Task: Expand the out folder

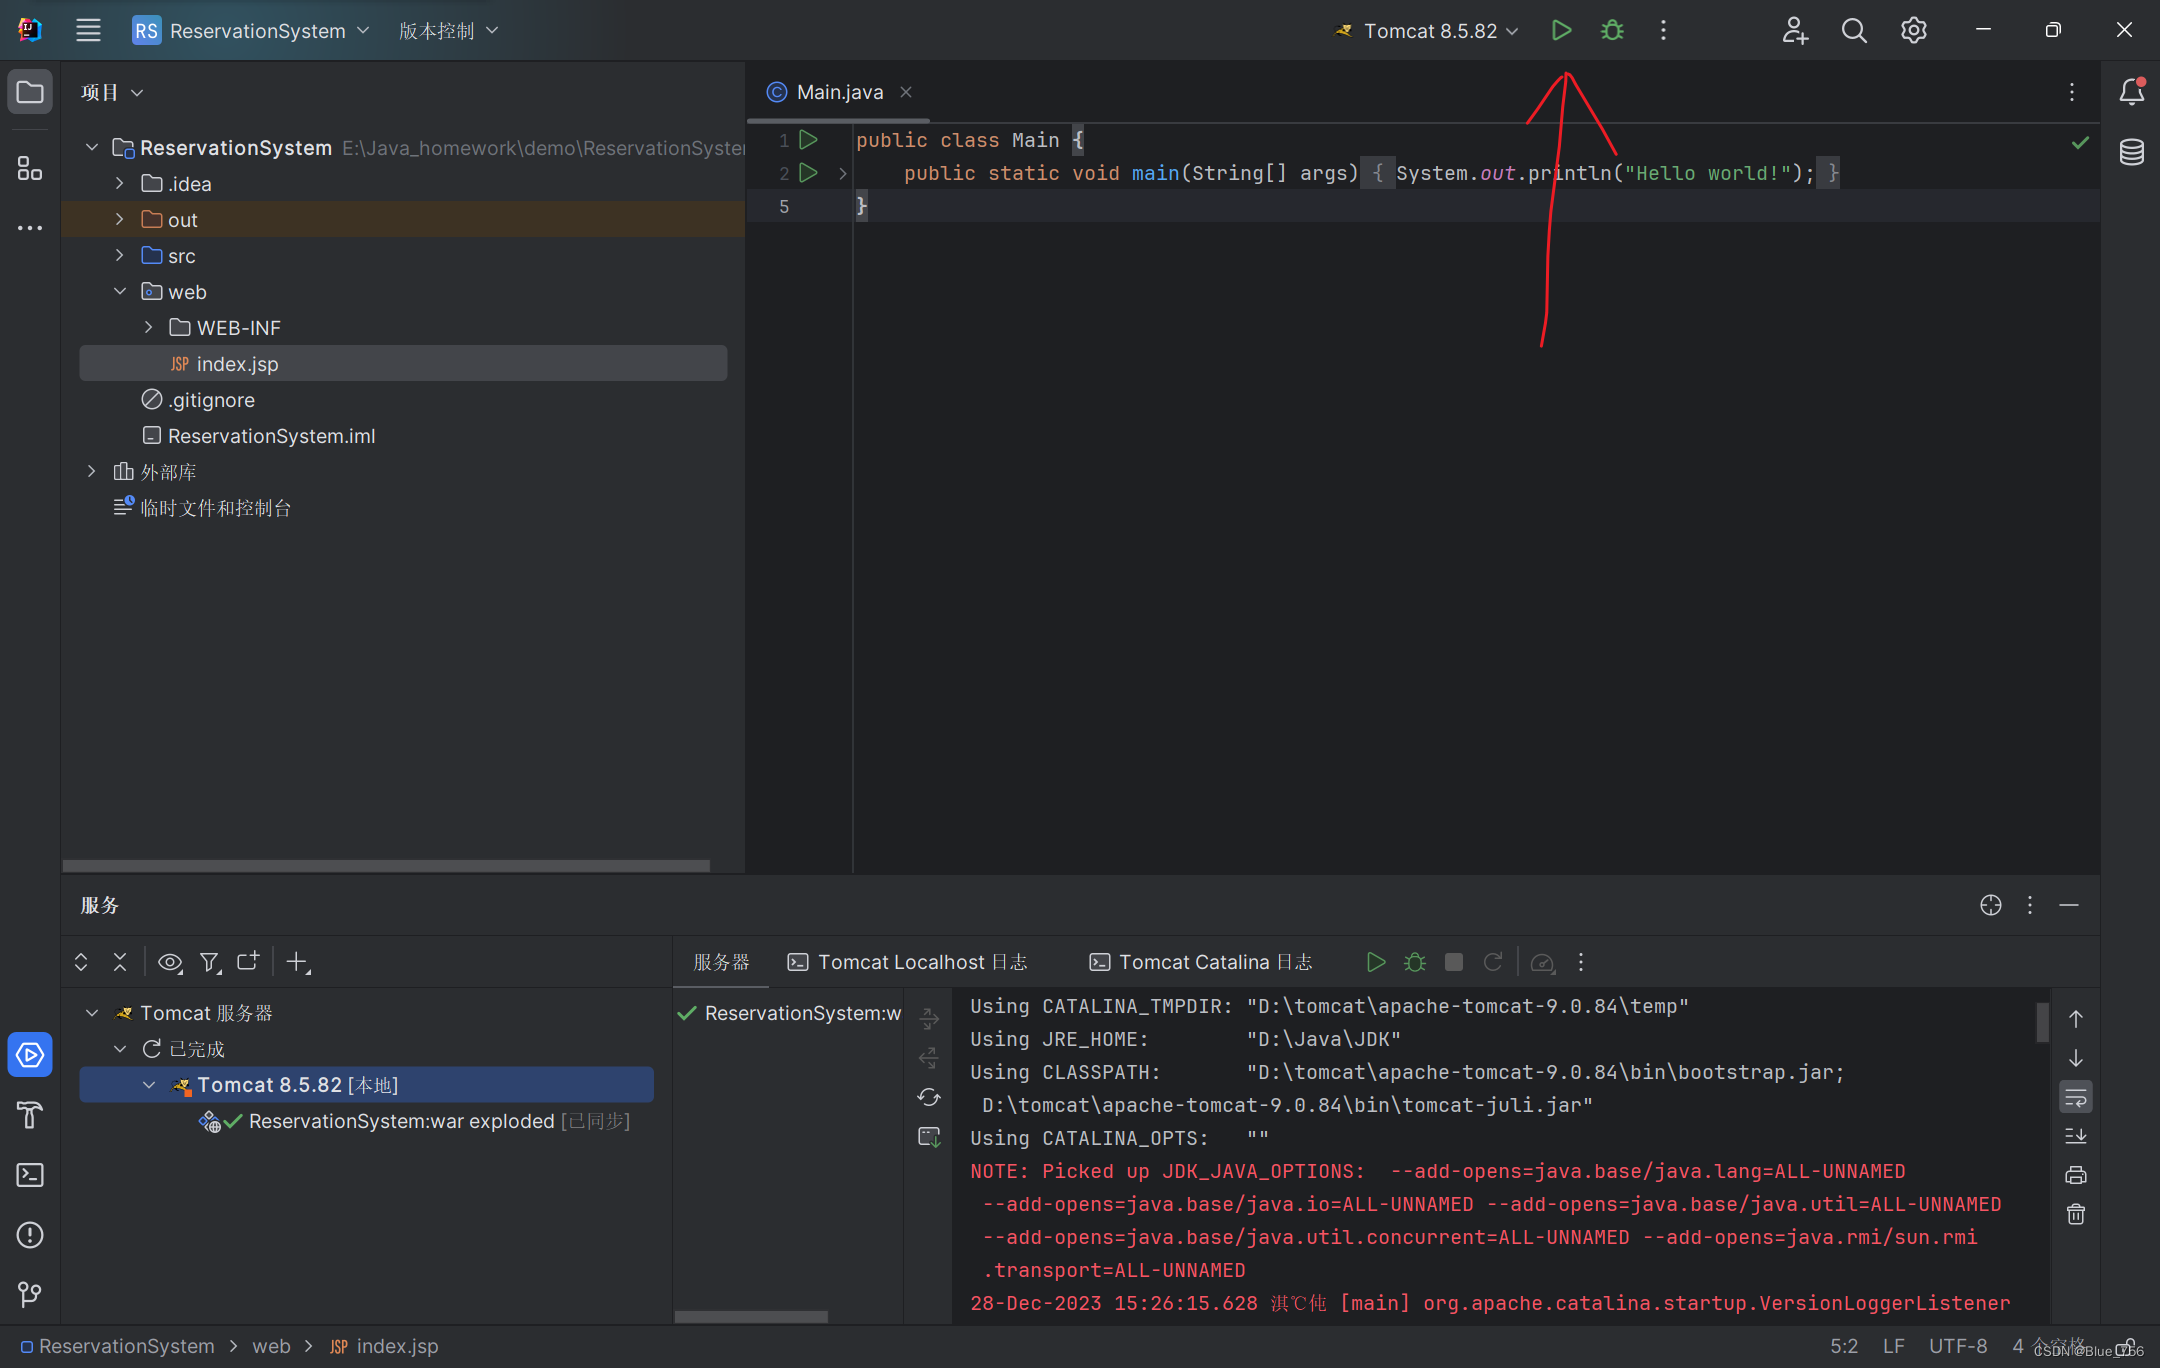Action: coord(119,220)
